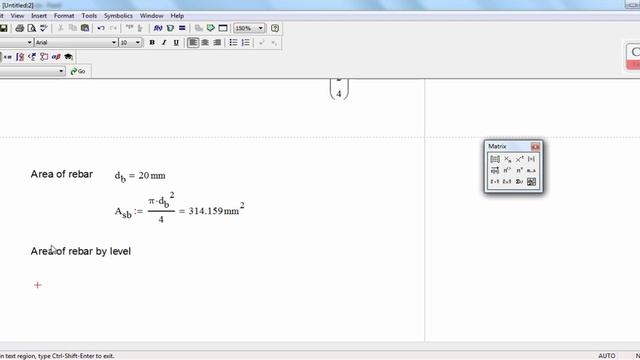640x360 pixels.
Task: Click the Go button
Action: click(78, 71)
